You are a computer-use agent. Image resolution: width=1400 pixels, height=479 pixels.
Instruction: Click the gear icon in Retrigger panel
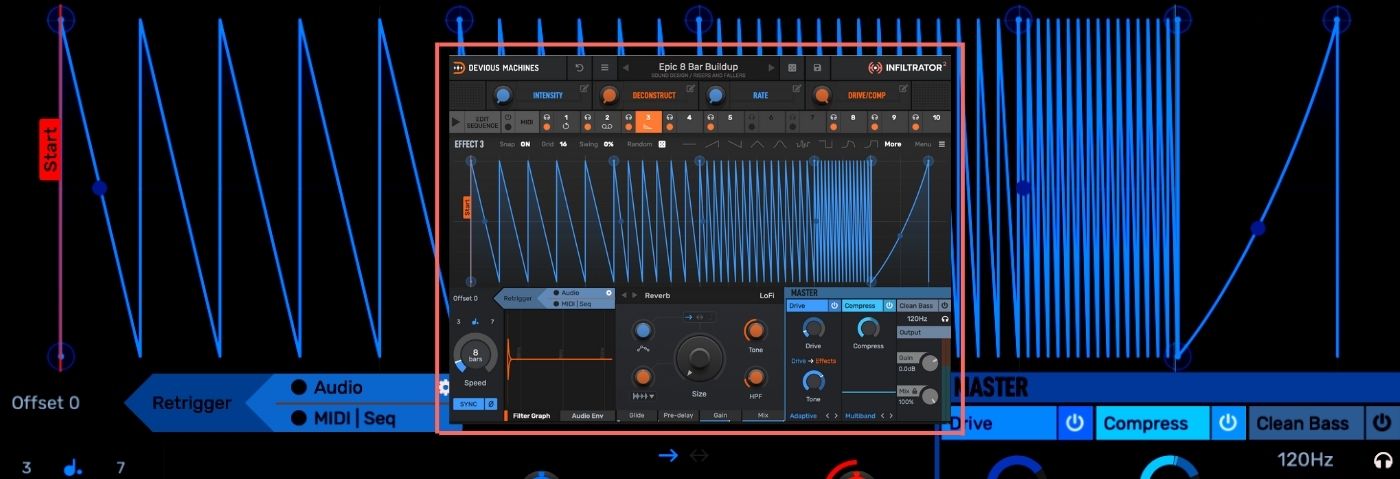click(609, 293)
